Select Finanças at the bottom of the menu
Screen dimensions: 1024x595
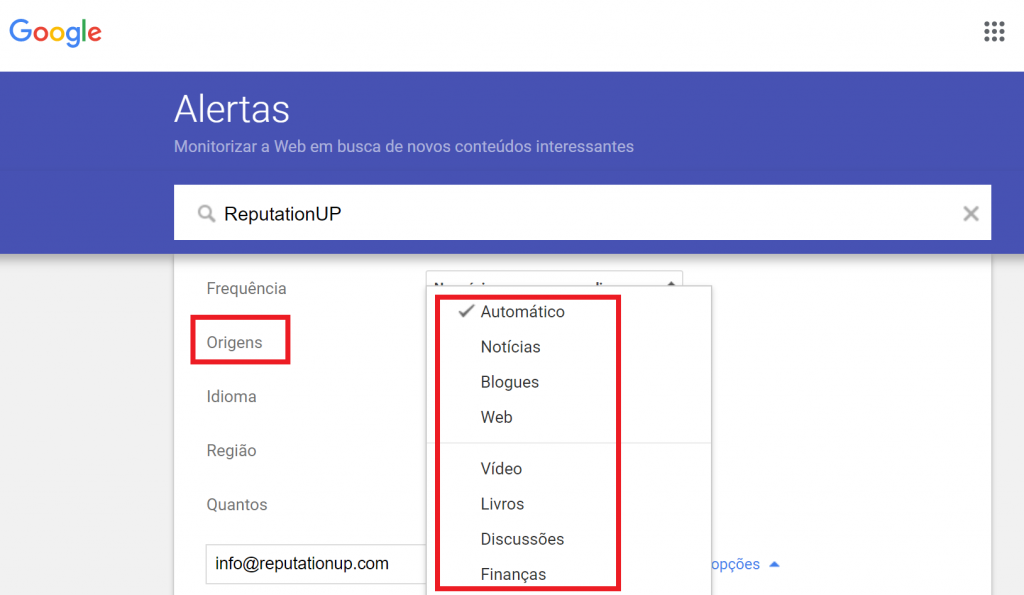pos(515,573)
